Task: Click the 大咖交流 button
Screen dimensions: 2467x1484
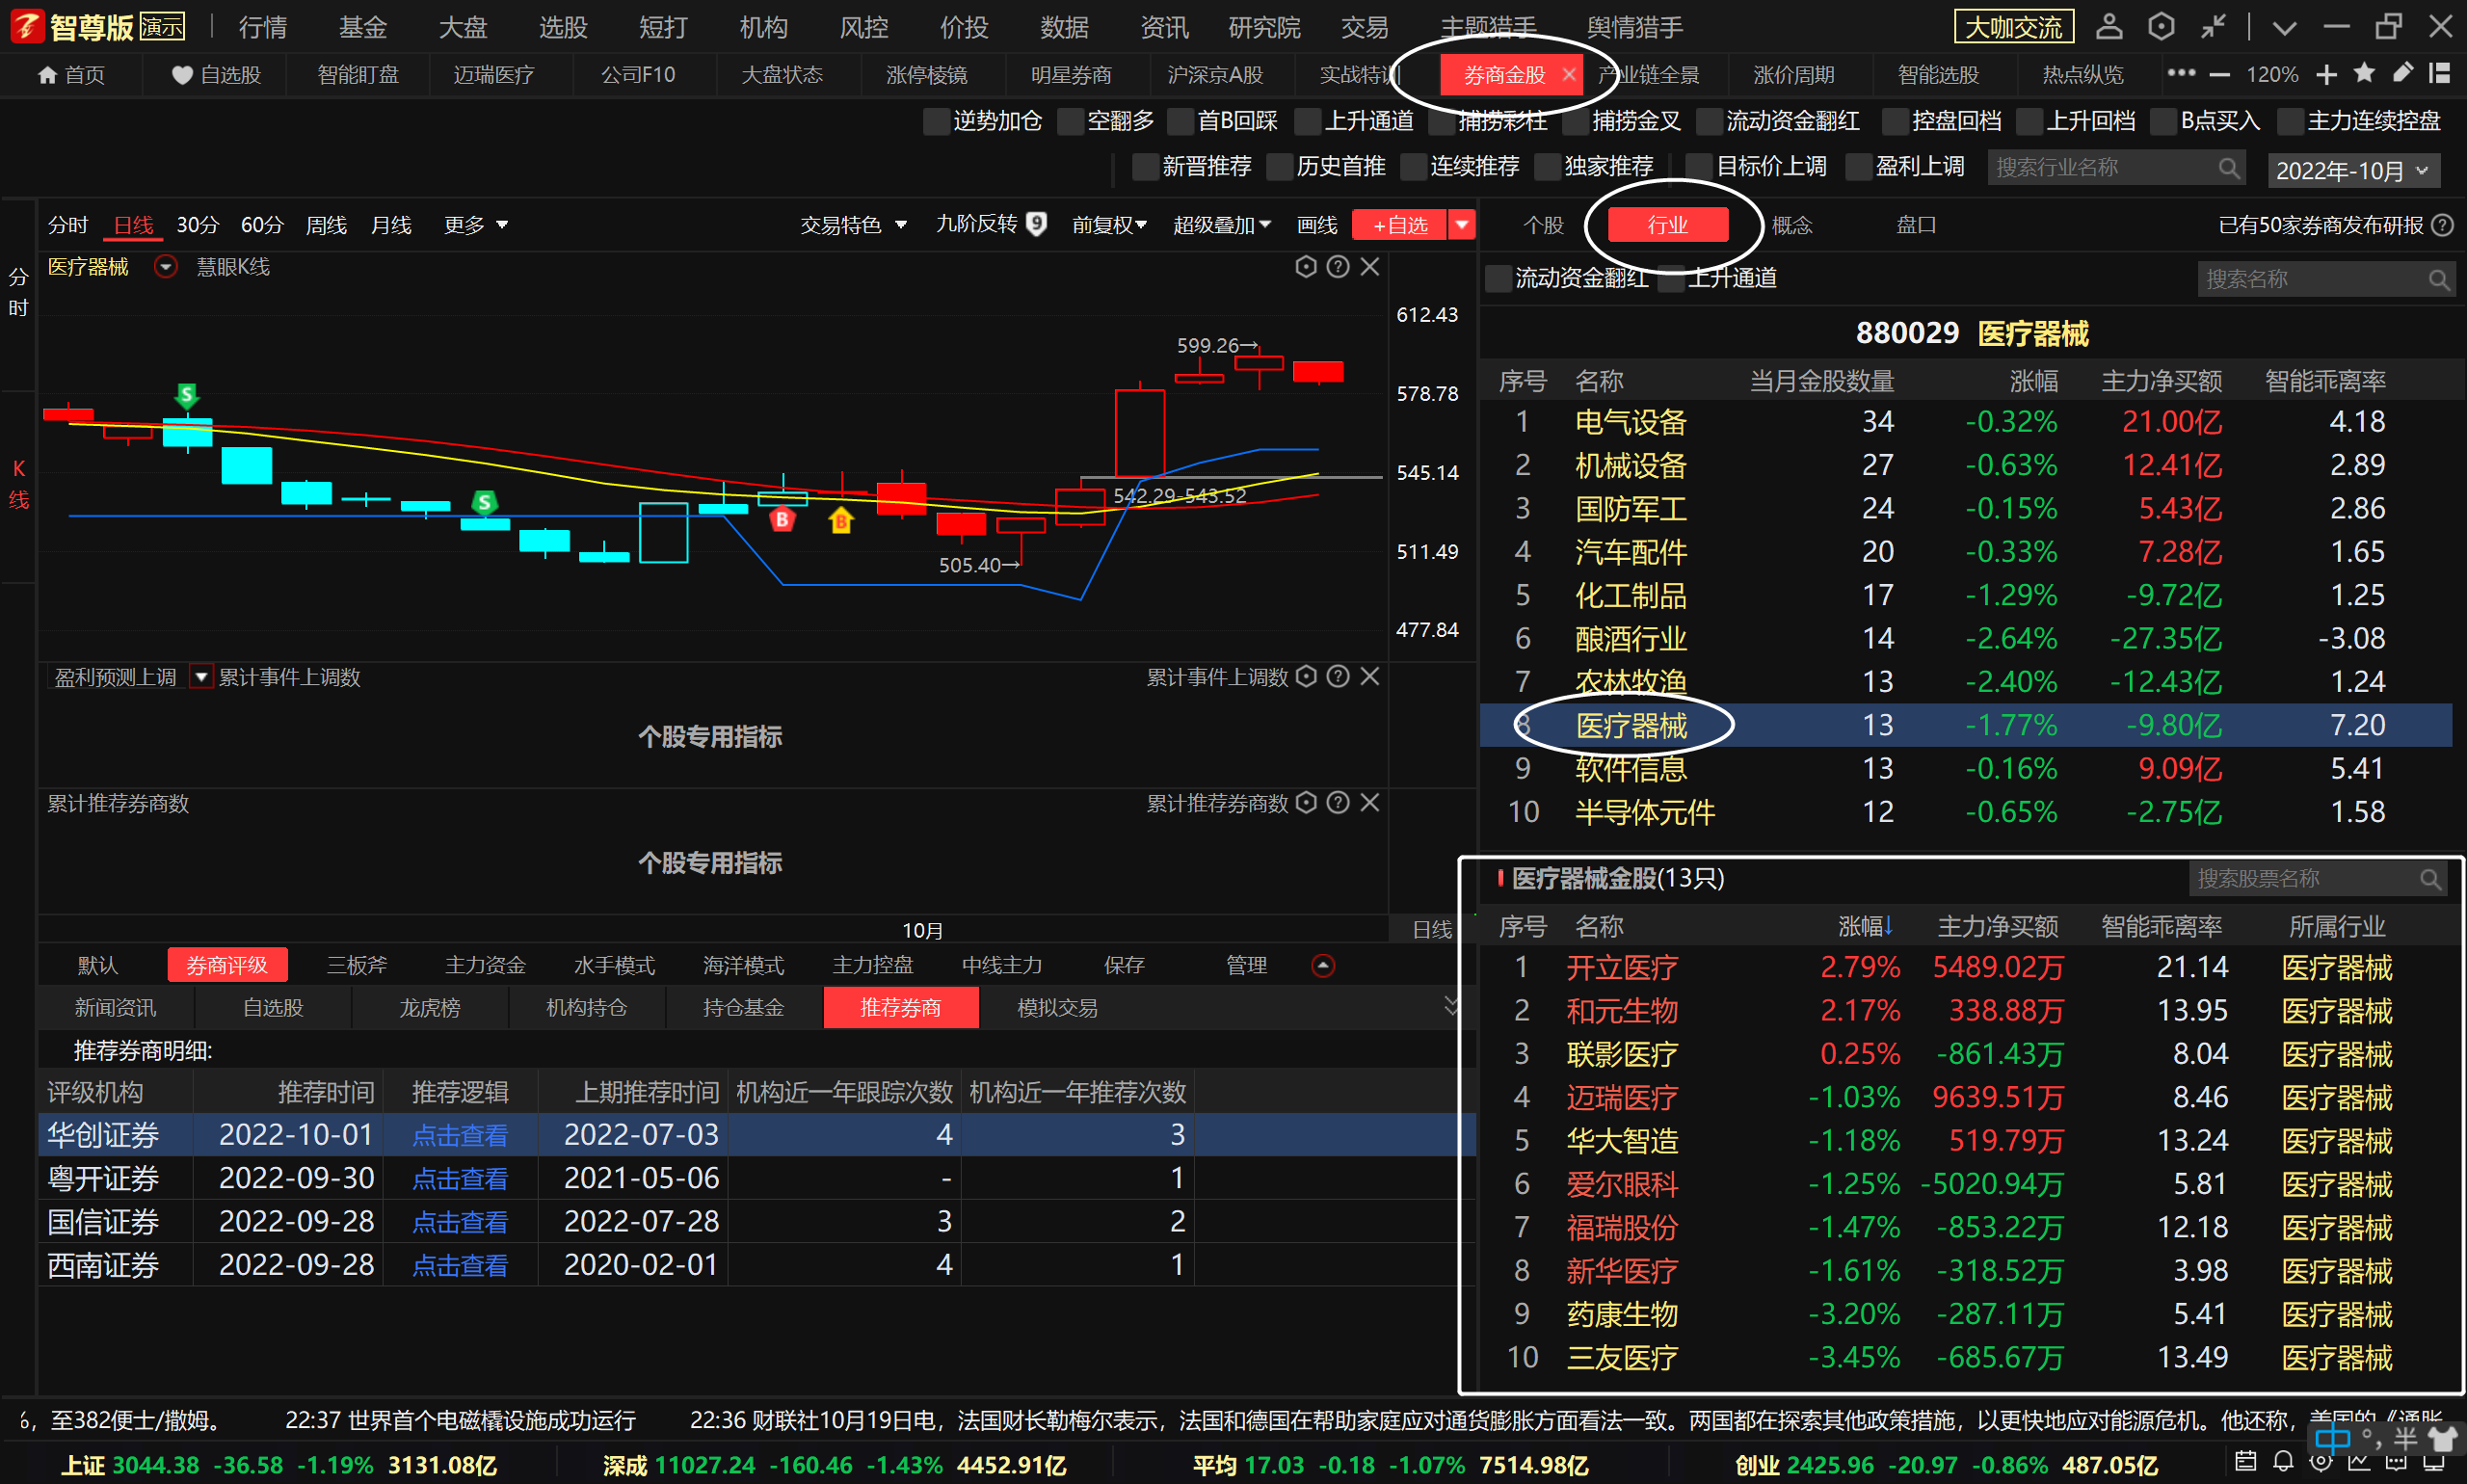Action: (2014, 27)
